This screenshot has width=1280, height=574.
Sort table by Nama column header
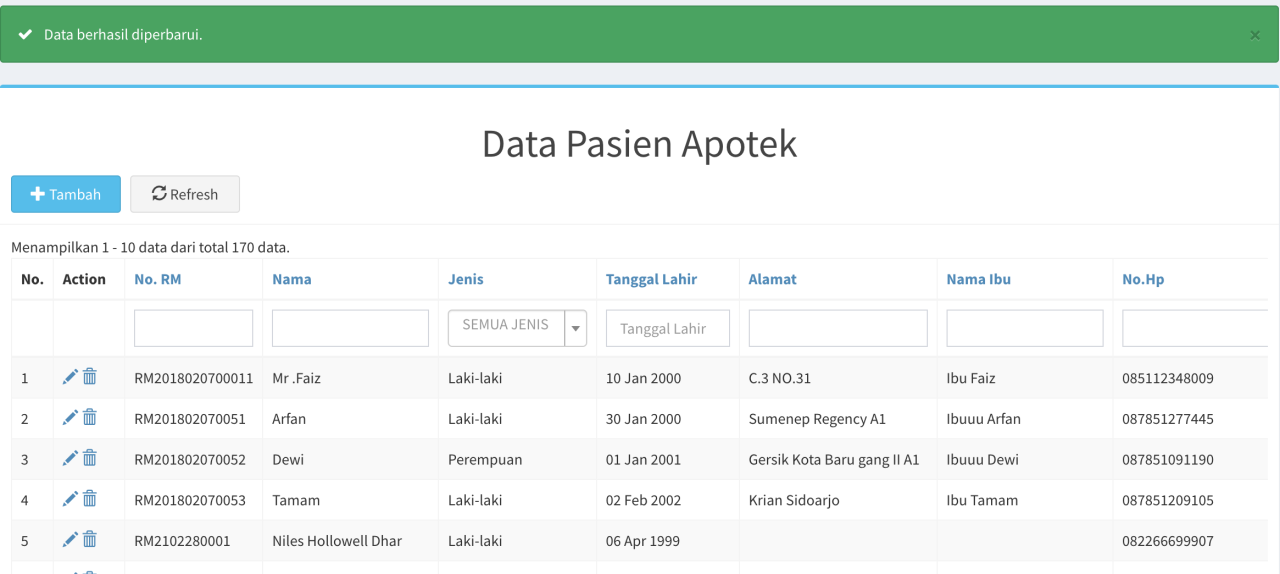coord(292,279)
